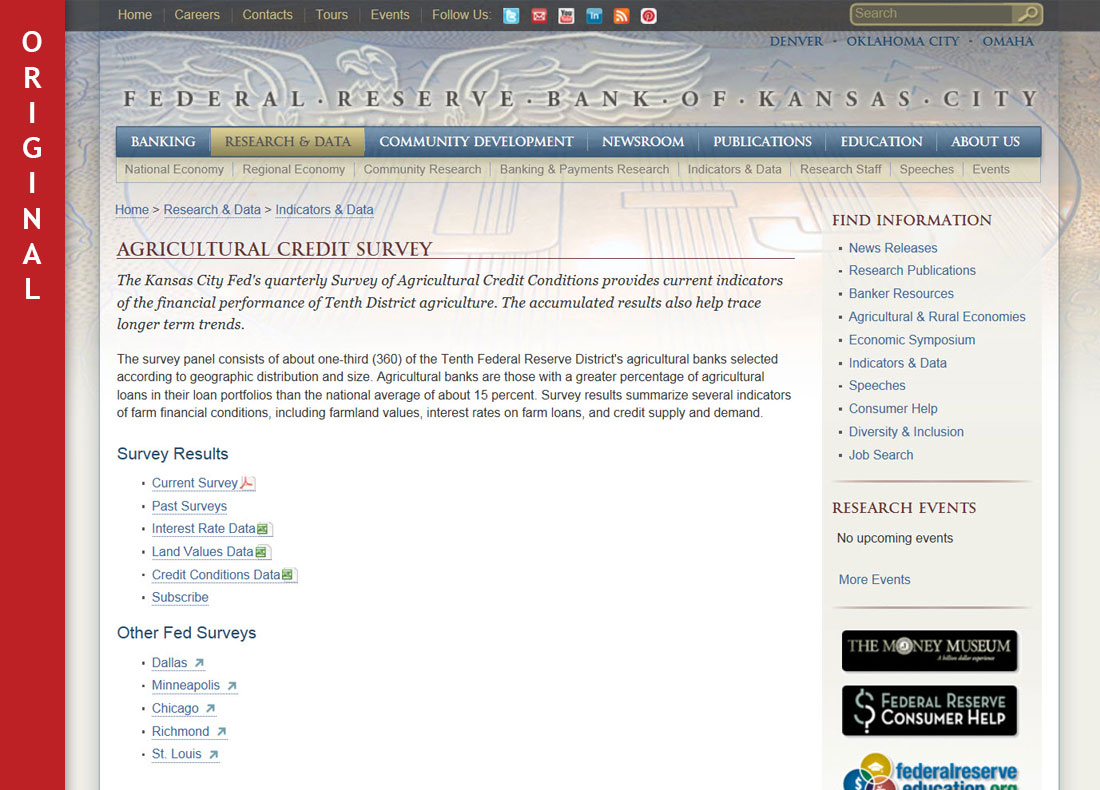The image size is (1100, 790).
Task: Open Careers in the top bar
Action: tap(197, 15)
